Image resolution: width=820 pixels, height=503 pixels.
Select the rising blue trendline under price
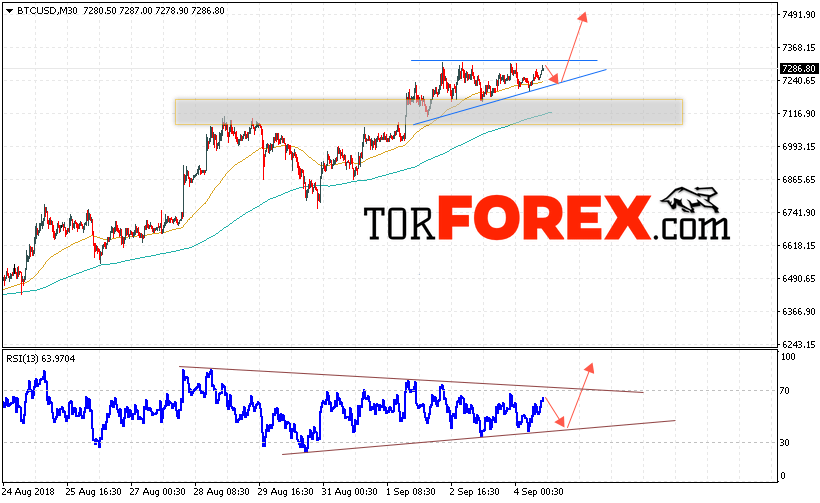[510, 97]
